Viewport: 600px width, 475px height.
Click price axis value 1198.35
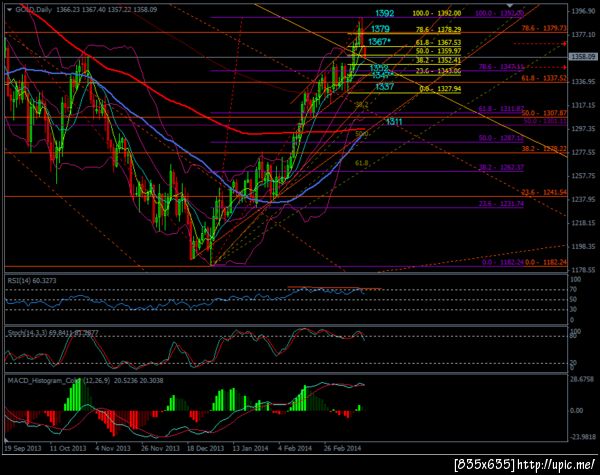pos(583,246)
